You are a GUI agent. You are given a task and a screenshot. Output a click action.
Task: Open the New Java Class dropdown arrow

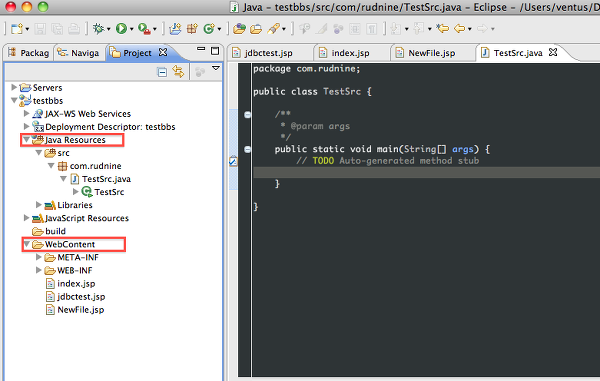point(219,29)
